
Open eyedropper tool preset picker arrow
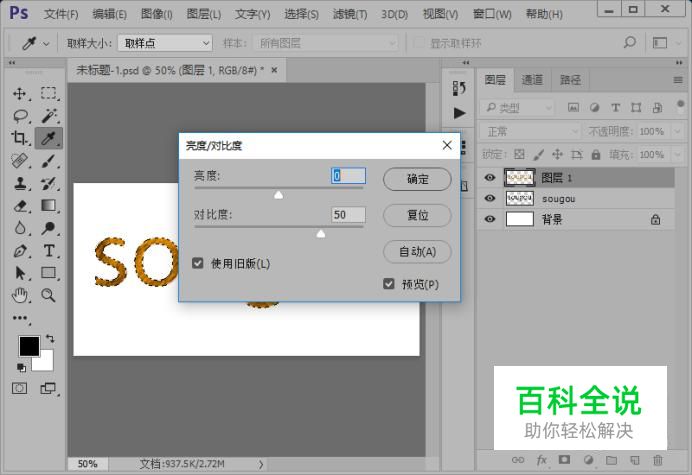(46, 44)
